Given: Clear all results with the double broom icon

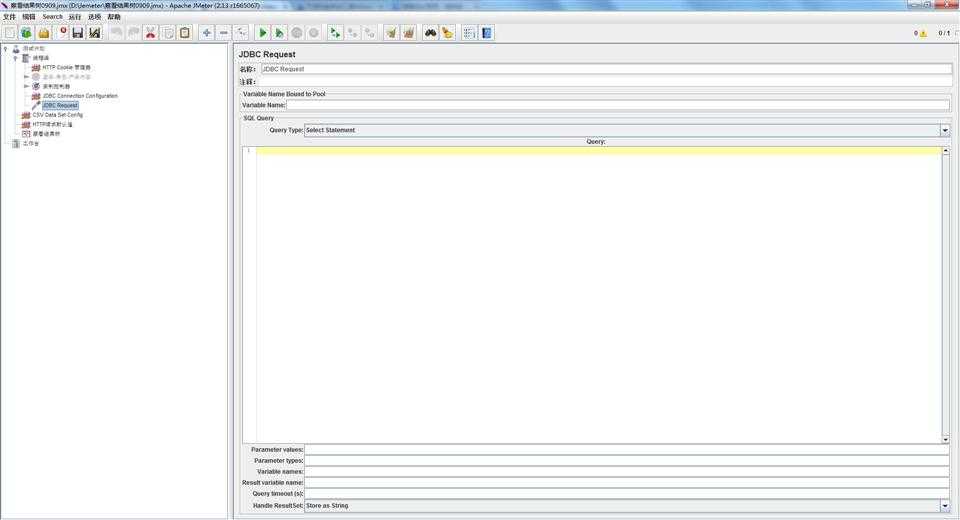Looking at the screenshot, I should [x=408, y=33].
